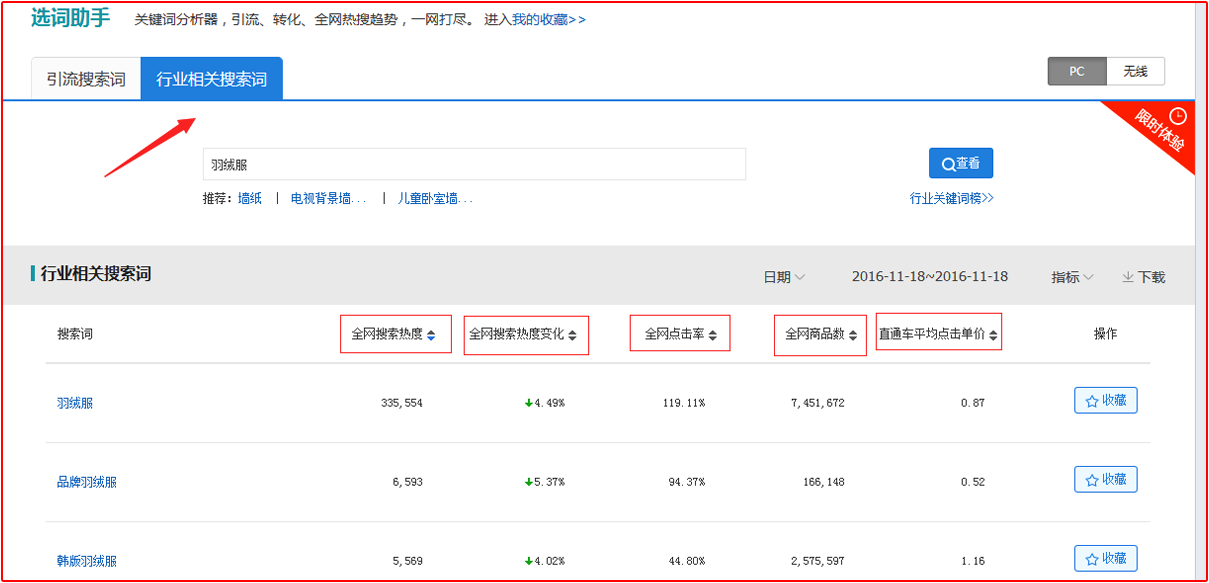Sort by 全网点击率 column arrows
Image resolution: width=1209 pixels, height=583 pixels.
pos(713,335)
